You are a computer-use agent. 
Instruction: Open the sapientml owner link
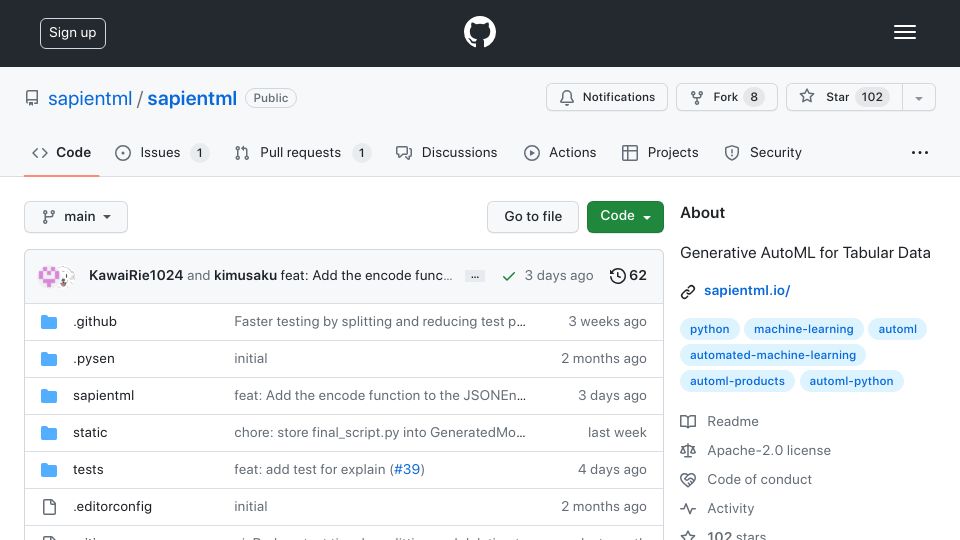[x=90, y=98]
